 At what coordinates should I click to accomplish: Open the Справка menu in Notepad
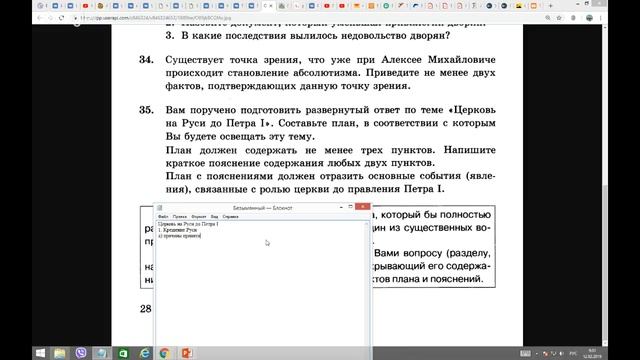tap(230, 216)
